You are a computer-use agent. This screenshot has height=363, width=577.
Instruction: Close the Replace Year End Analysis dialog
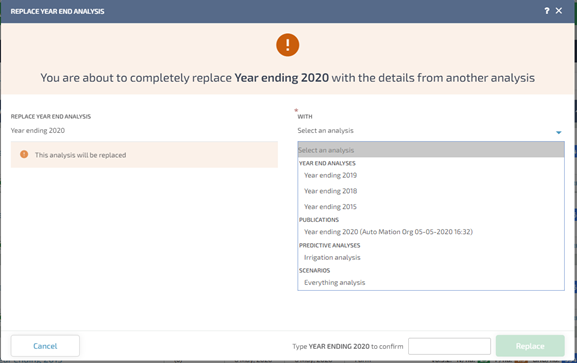click(x=559, y=11)
